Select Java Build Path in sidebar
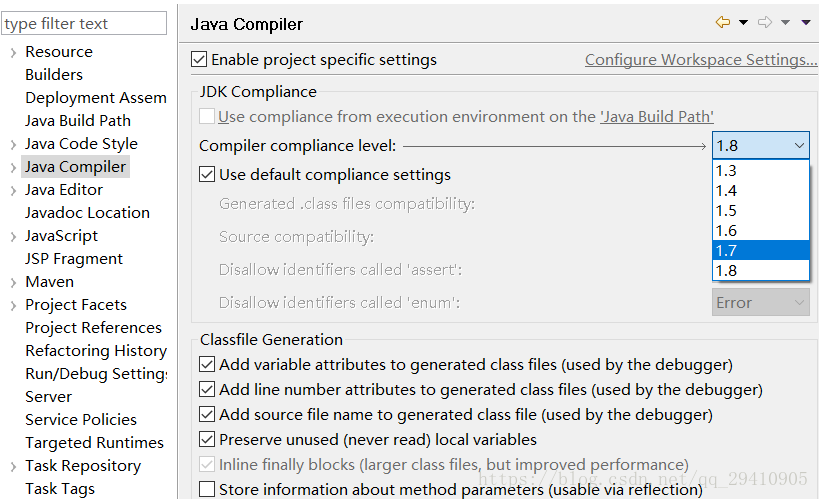Image resolution: width=819 pixels, height=499 pixels. tap(78, 121)
